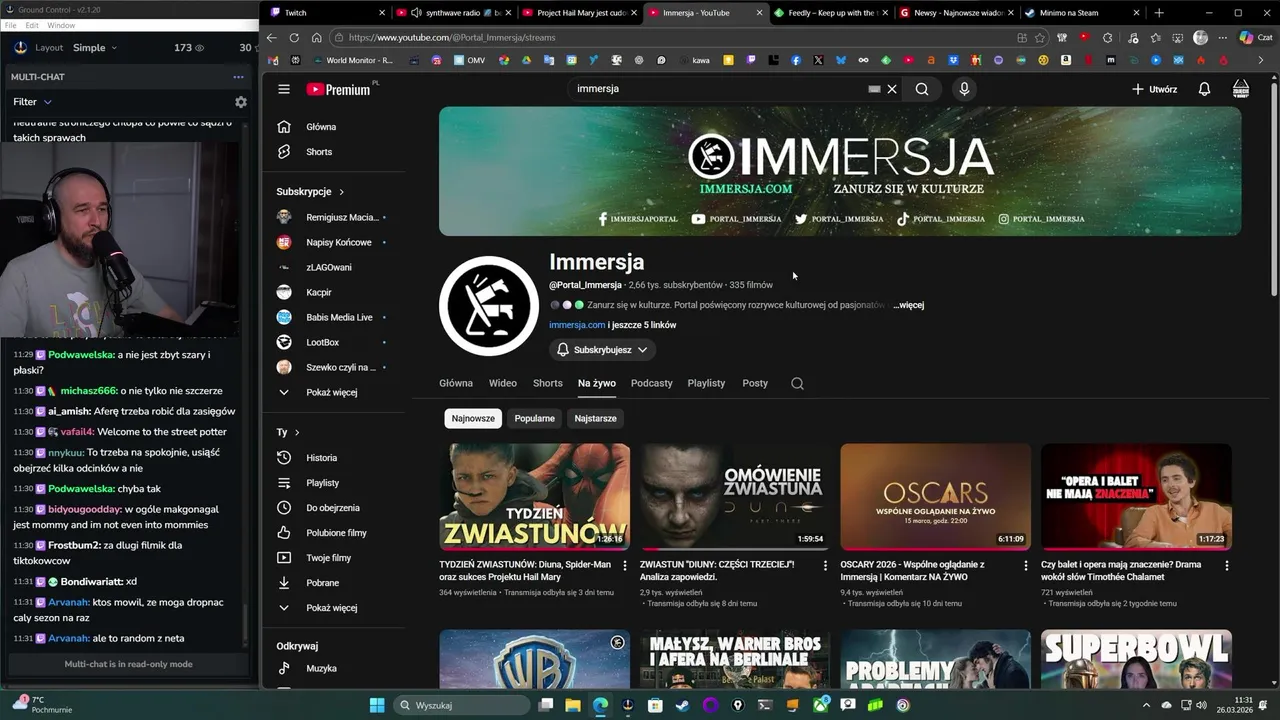1280x720 pixels.
Task: Switch to Playlisty channel tab
Action: (x=706, y=383)
